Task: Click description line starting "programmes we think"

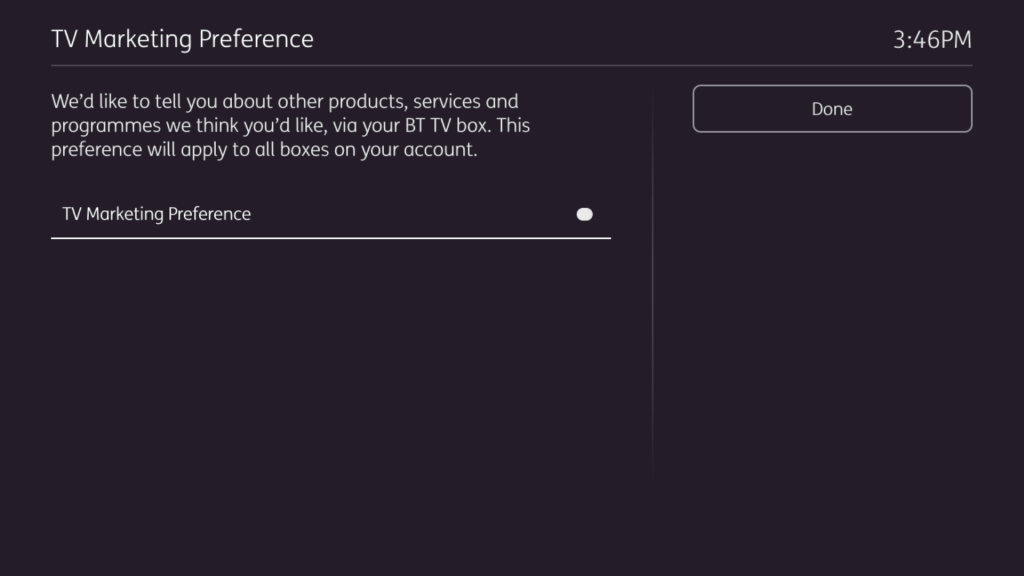Action: pyautogui.click(x=290, y=127)
